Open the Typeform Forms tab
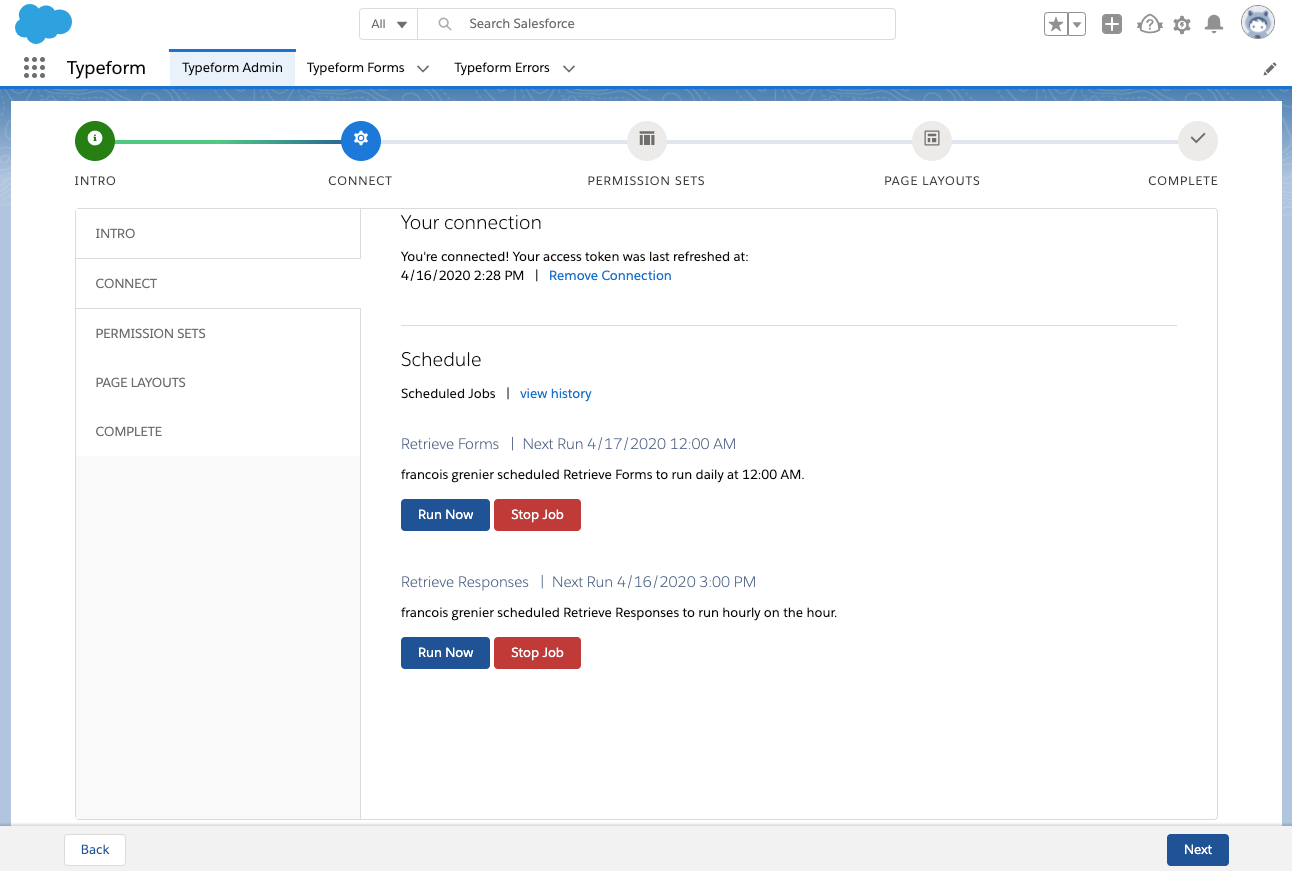 (356, 68)
